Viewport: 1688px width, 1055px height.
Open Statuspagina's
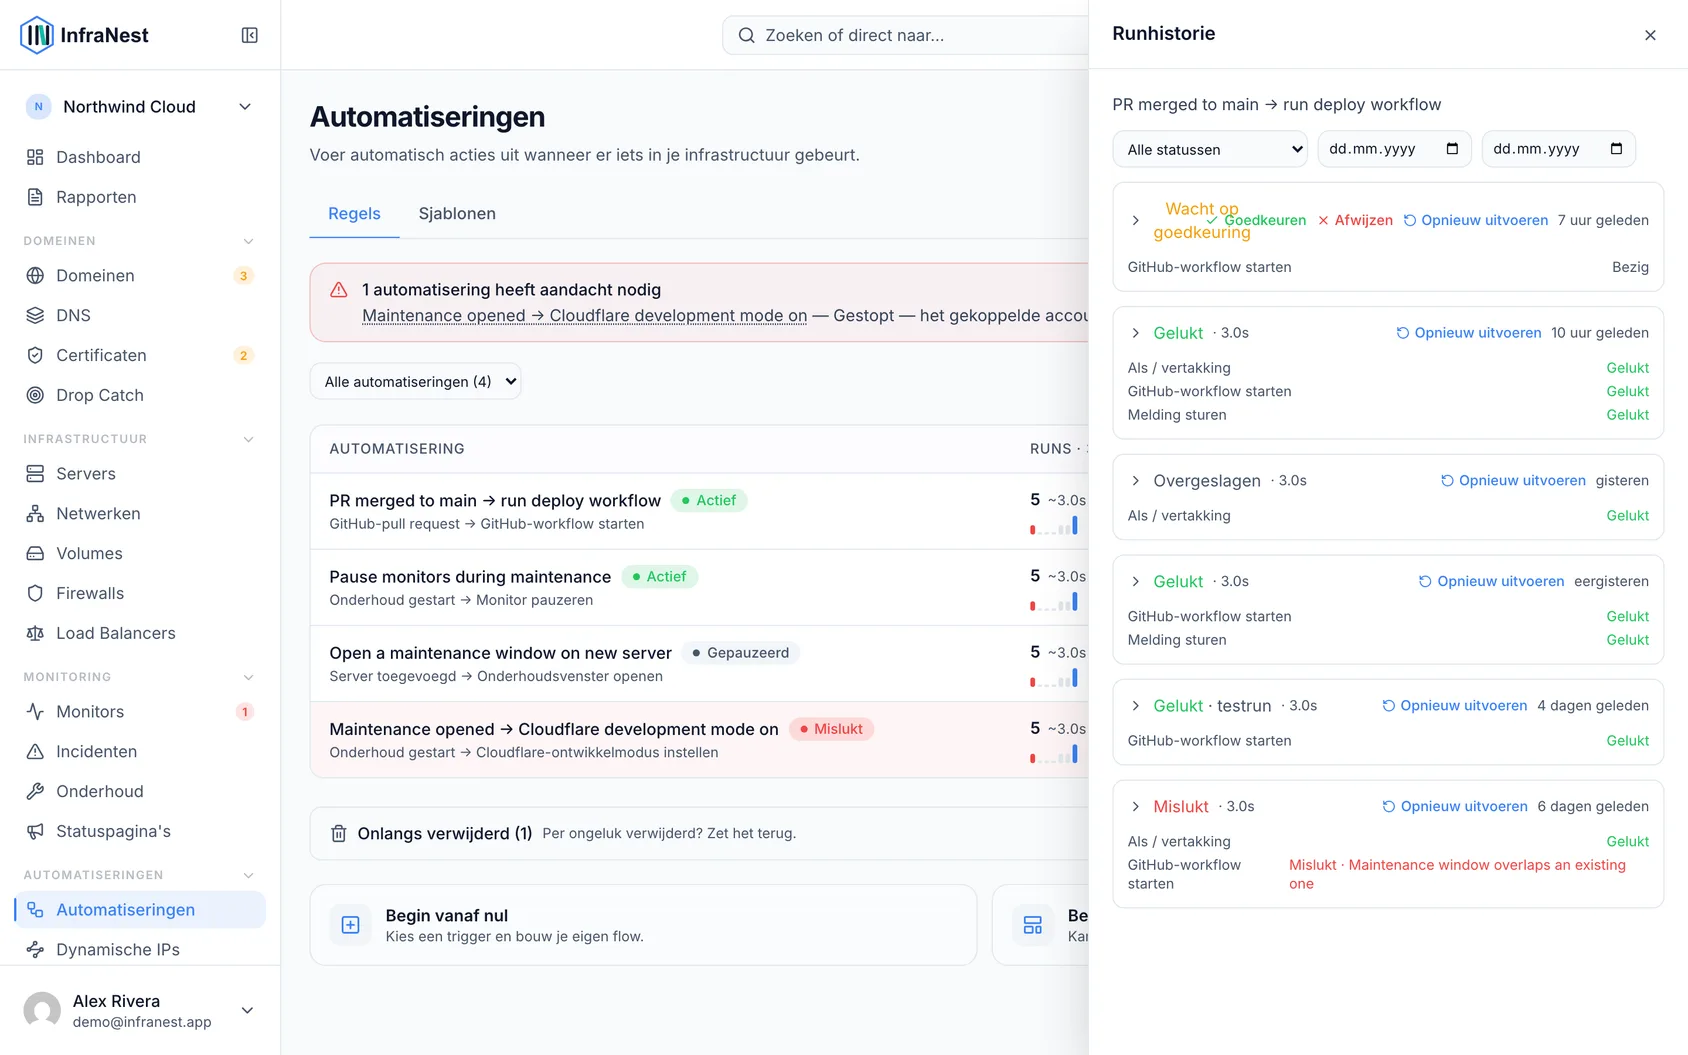[x=140, y=831]
